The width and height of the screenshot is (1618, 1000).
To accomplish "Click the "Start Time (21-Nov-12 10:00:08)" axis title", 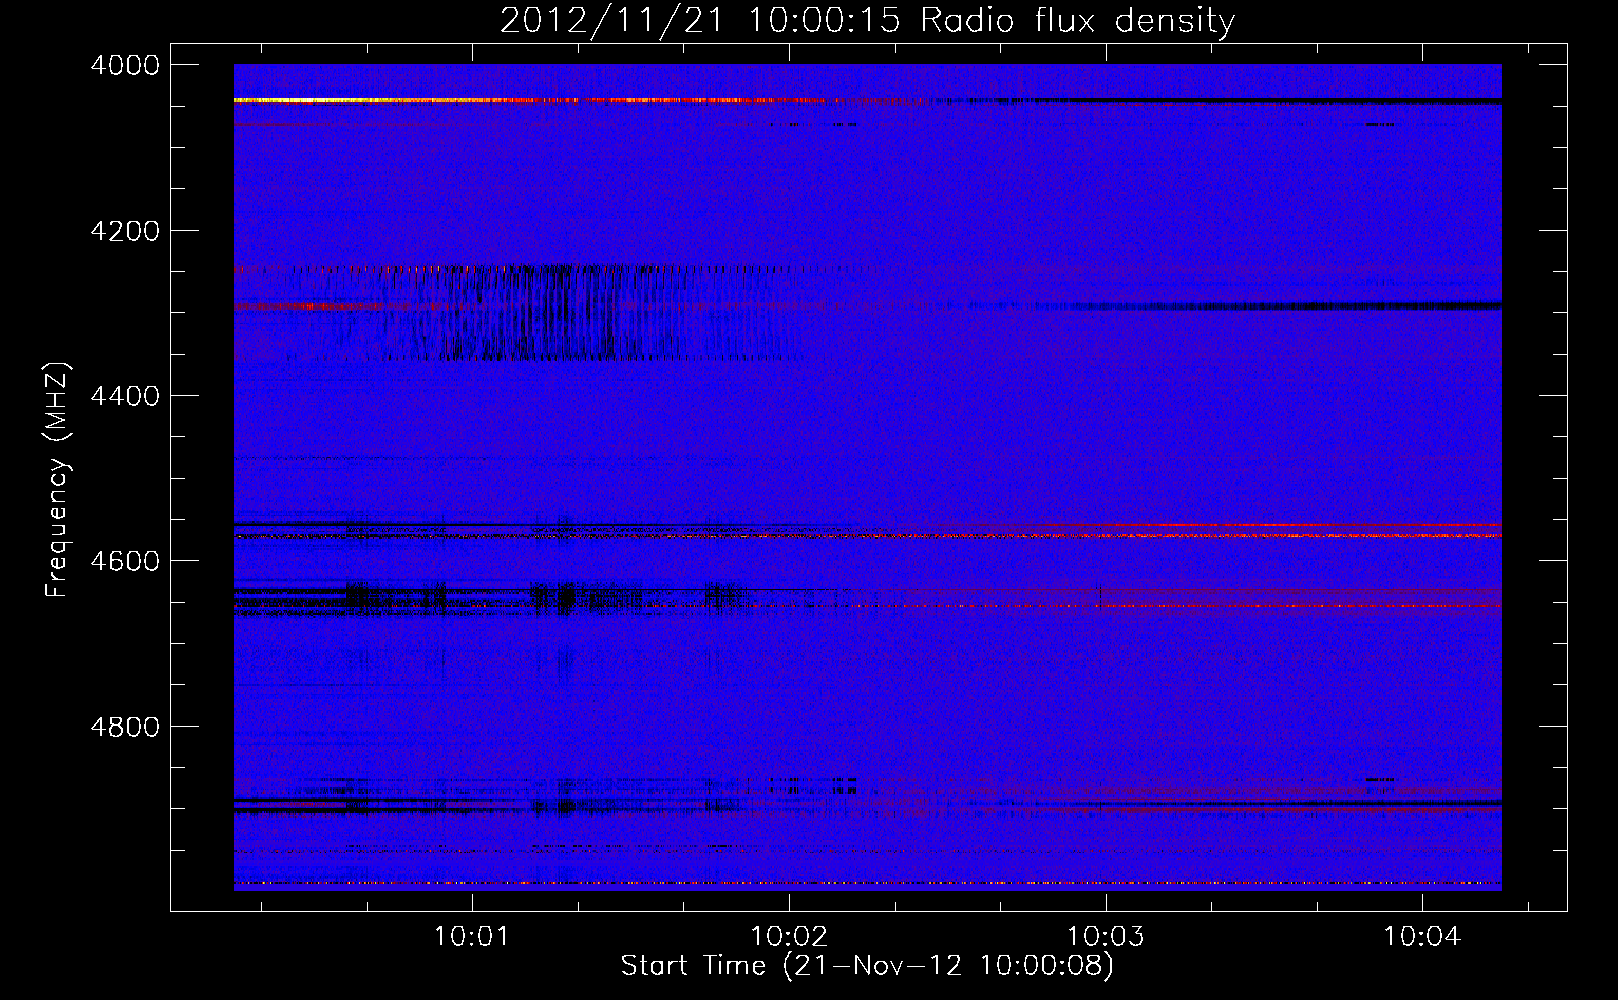I will point(867,966).
